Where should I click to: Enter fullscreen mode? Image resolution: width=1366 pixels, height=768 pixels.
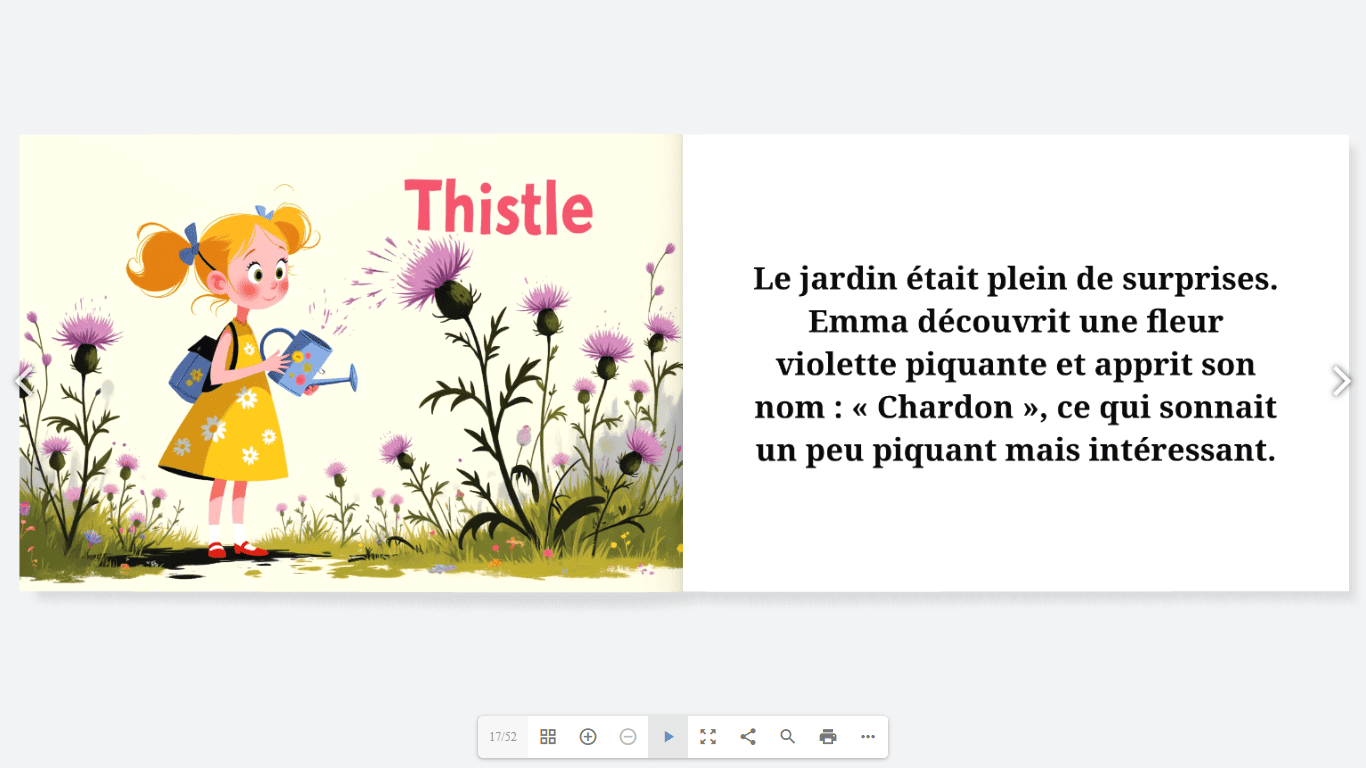[x=708, y=737]
